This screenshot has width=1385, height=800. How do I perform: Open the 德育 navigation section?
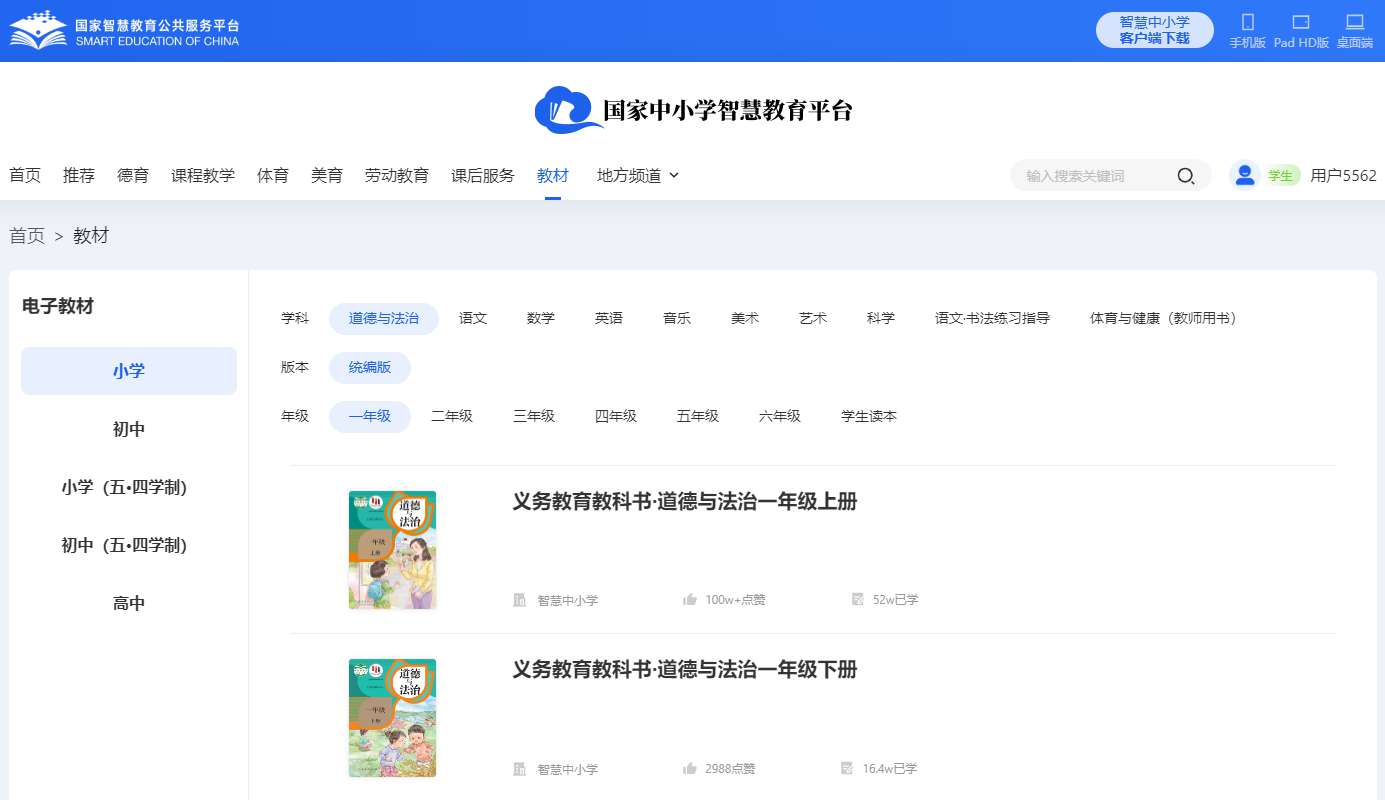132,175
